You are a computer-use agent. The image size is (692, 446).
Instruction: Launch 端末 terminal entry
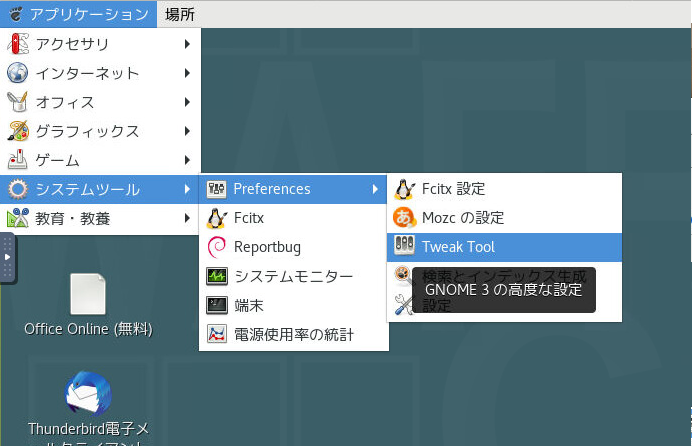(294, 305)
